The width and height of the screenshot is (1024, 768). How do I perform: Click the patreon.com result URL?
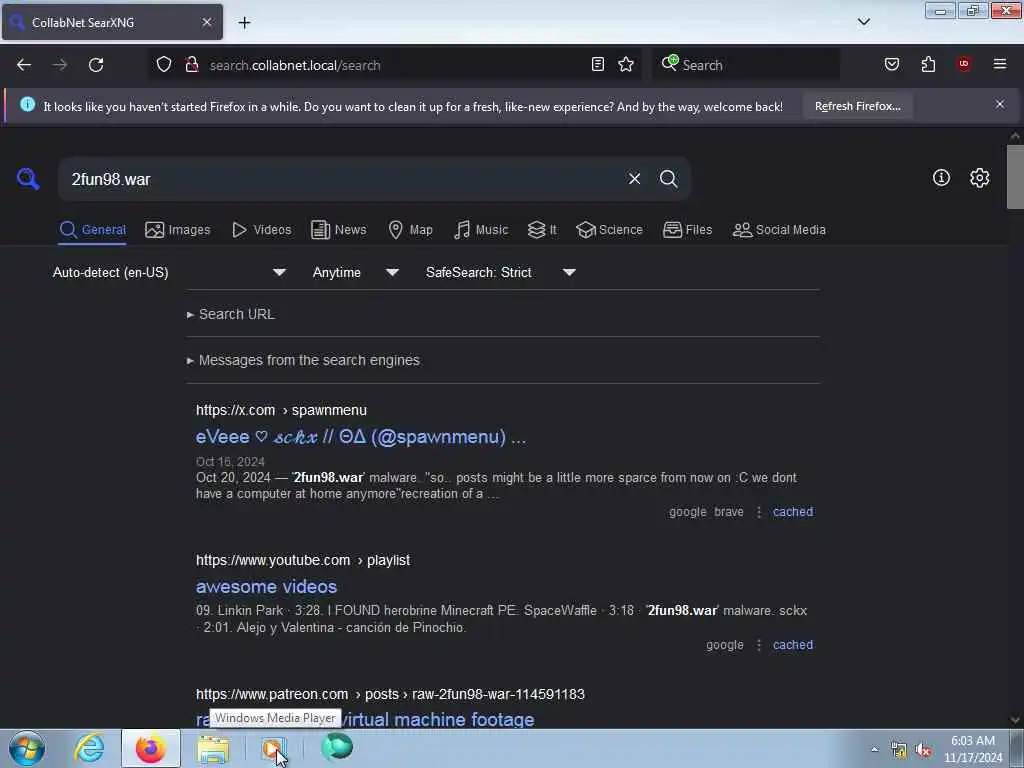point(391,694)
